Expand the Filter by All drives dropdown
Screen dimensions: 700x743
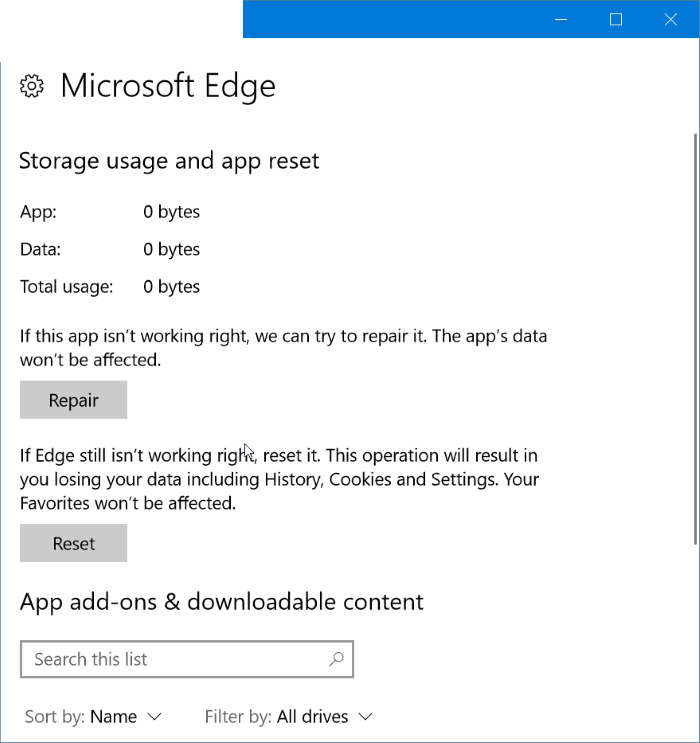[288, 717]
